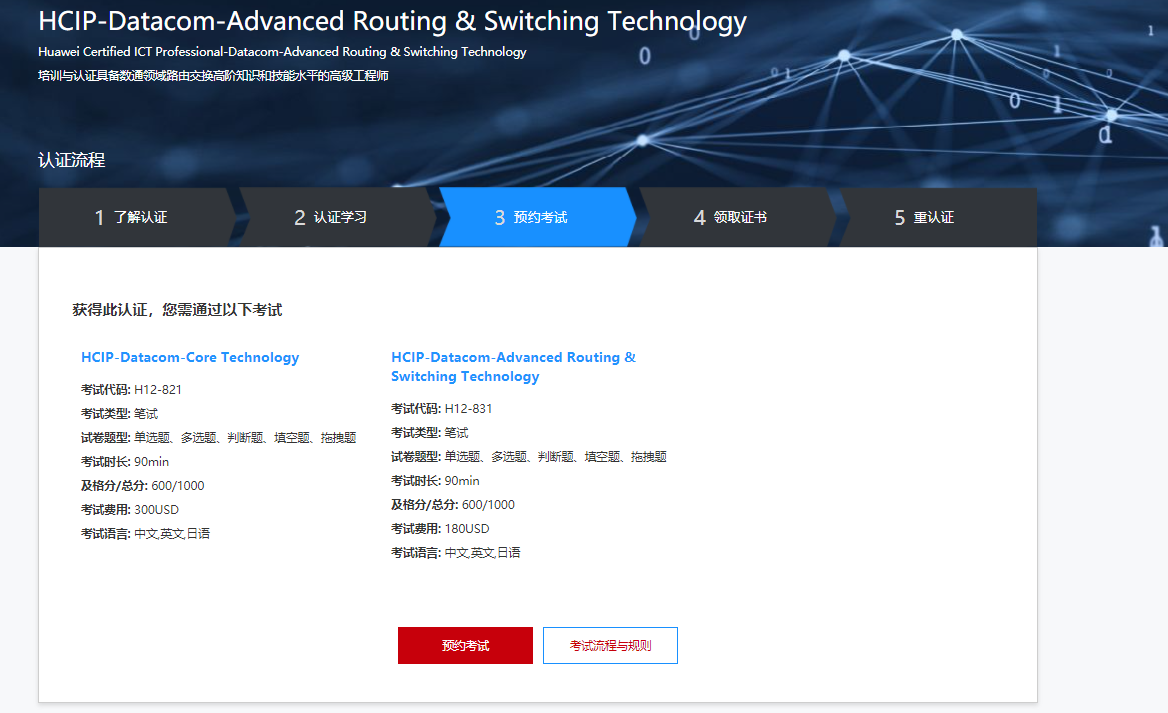Image resolution: width=1168 pixels, height=713 pixels.
Task: Click the page title HCIP-Datacom-Advanced Routing & Switching Technology
Action: coord(393,21)
